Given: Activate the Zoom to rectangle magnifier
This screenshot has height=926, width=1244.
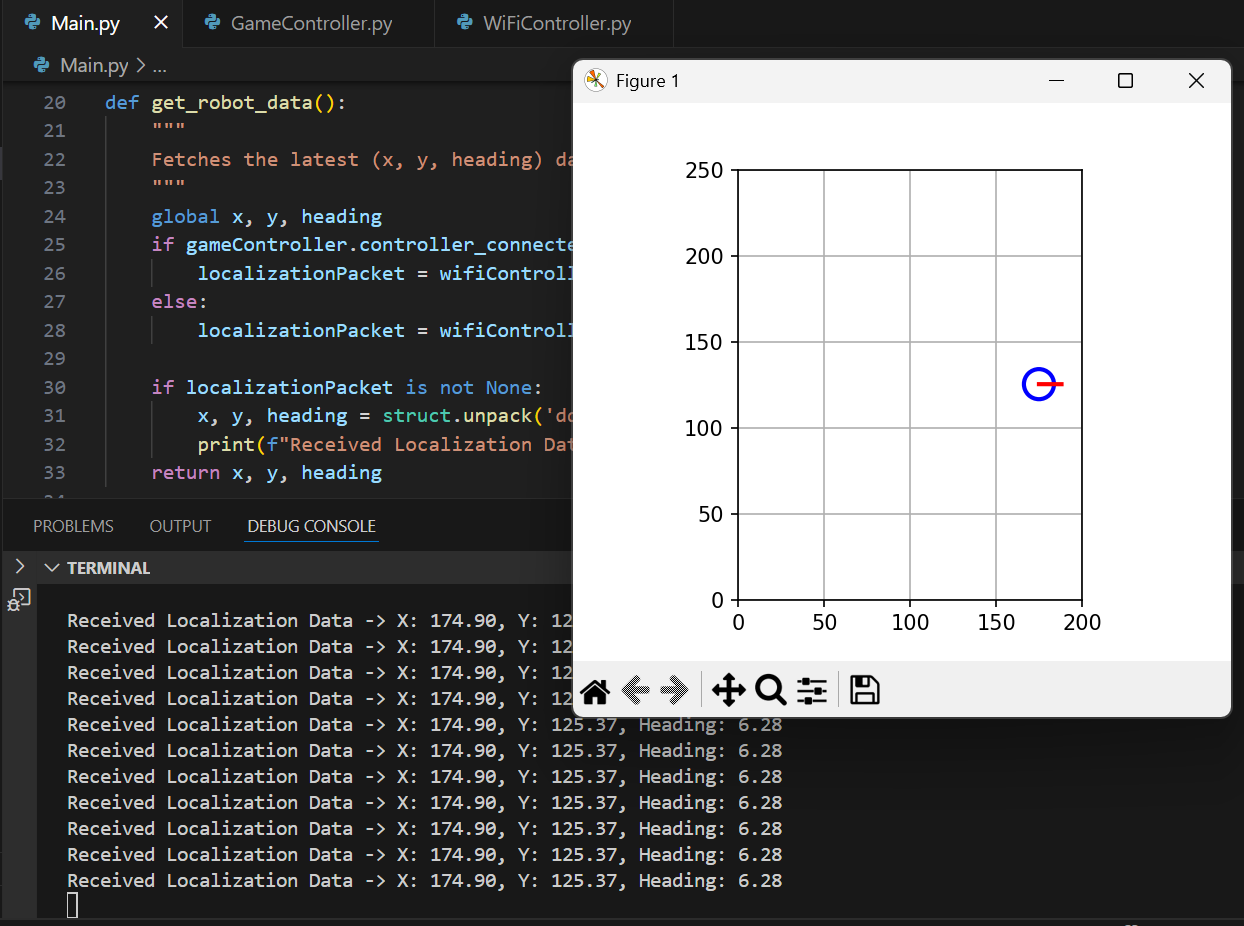Looking at the screenshot, I should tap(770, 690).
